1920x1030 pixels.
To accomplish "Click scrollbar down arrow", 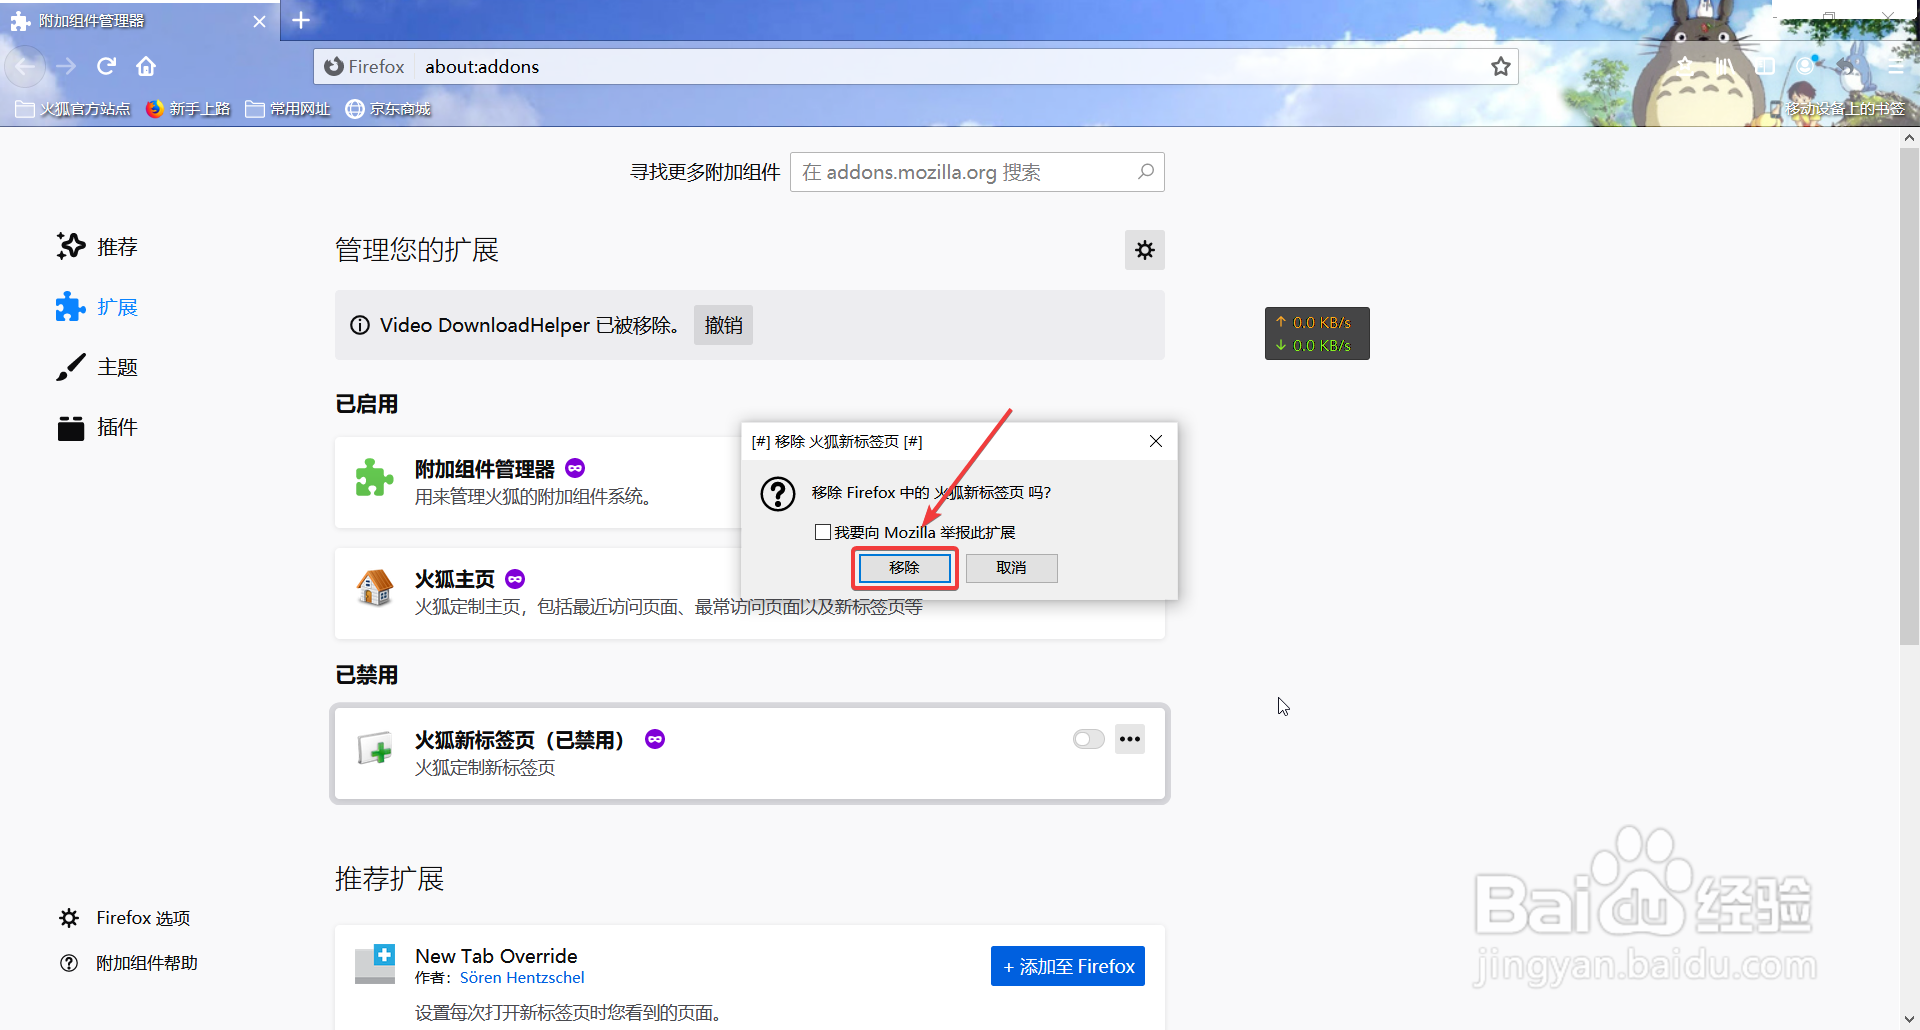I will pos(1909,1019).
